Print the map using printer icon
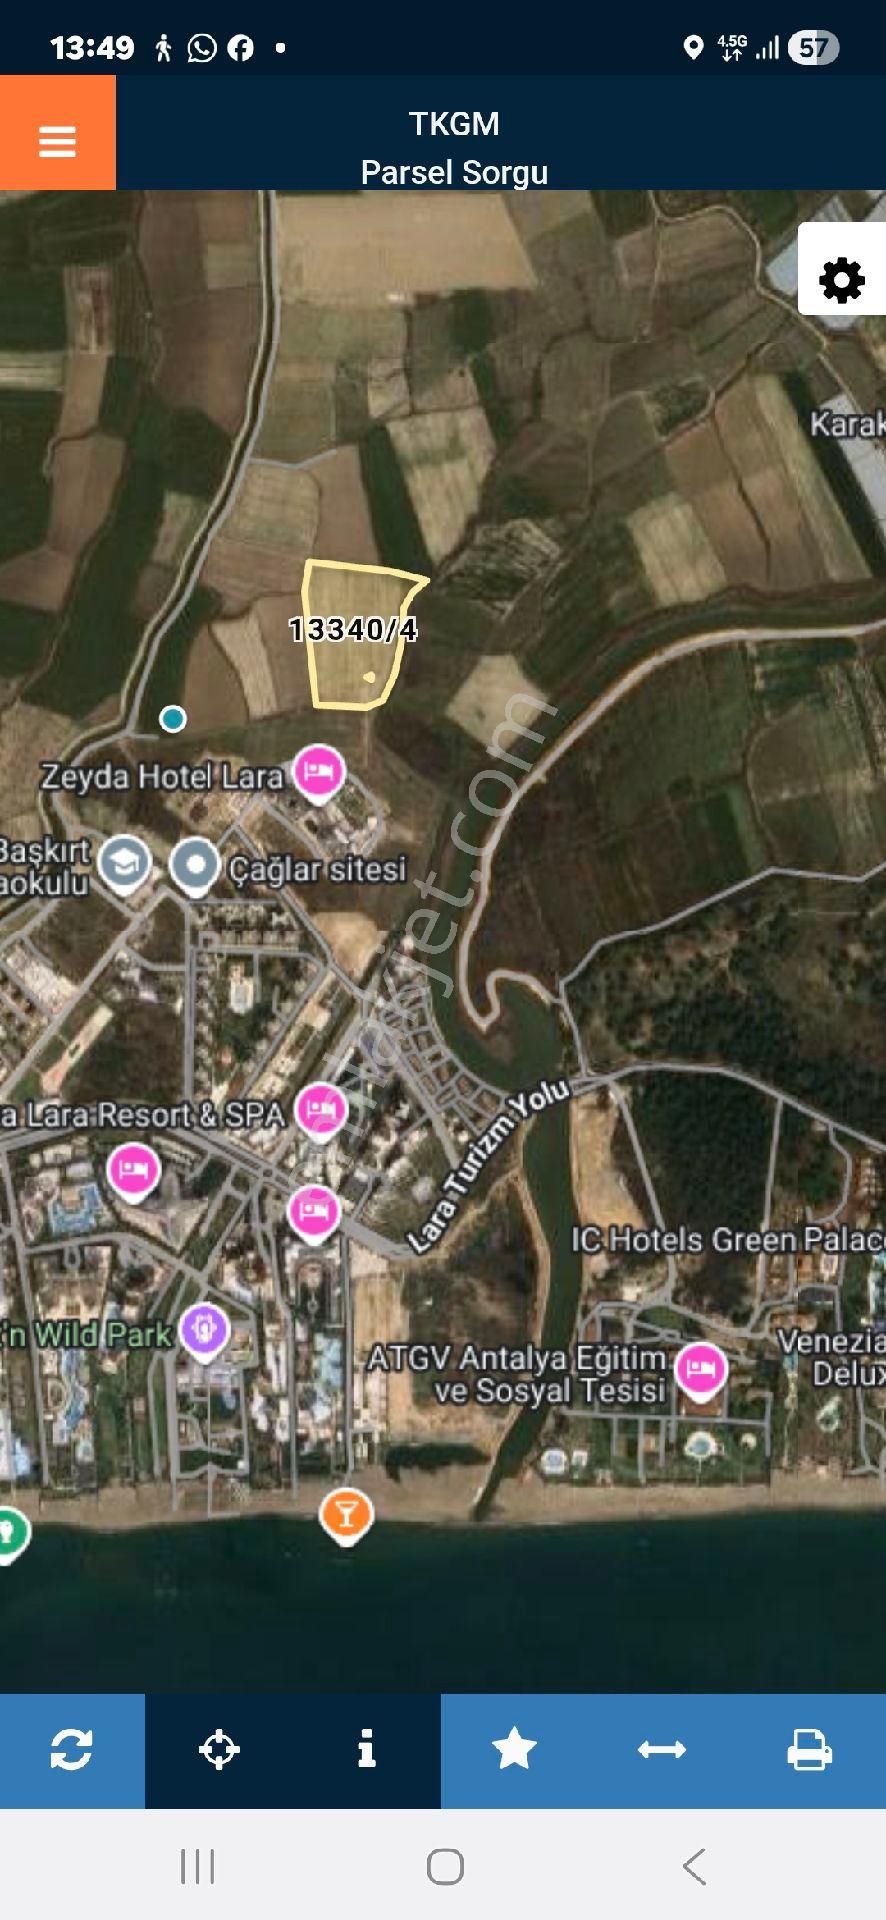886x1920 pixels. pyautogui.click(x=809, y=1750)
